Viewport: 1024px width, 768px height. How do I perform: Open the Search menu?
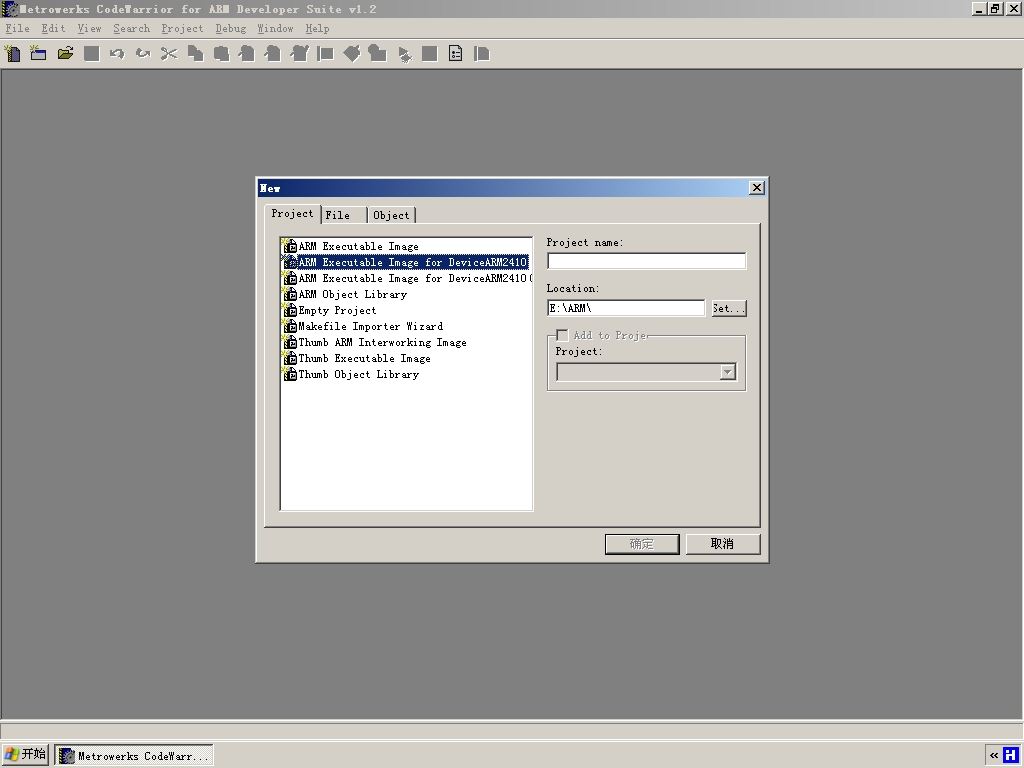131,29
